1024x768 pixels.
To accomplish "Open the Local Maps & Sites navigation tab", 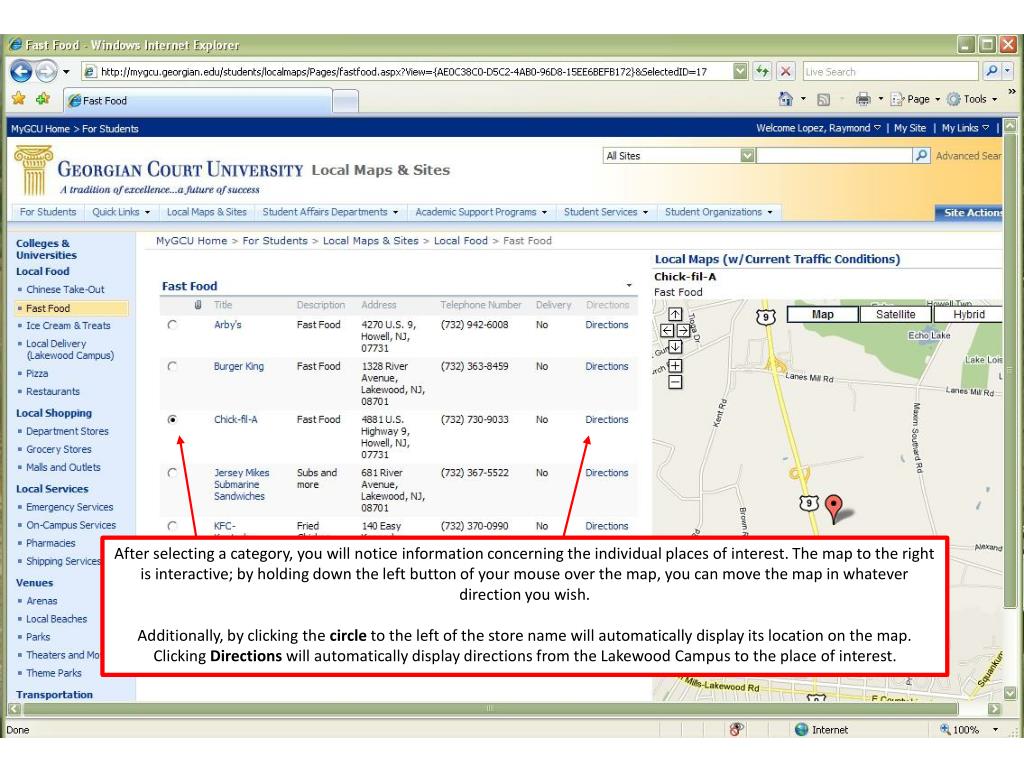I will click(207, 212).
